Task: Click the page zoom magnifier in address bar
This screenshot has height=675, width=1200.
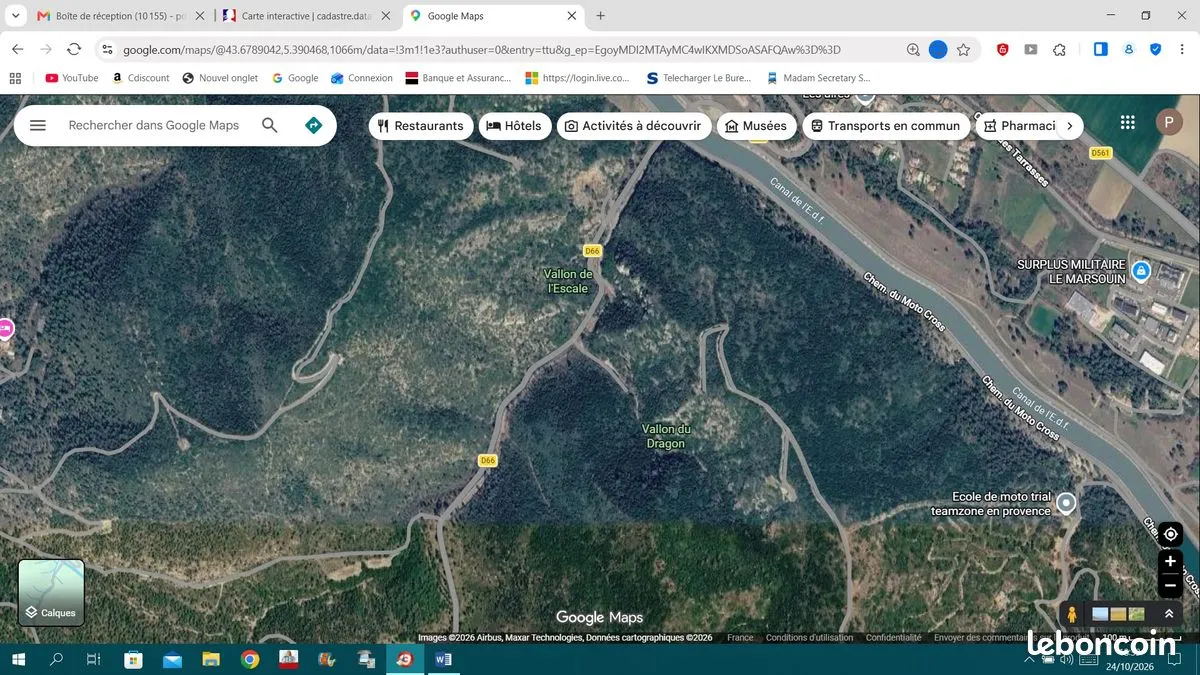Action: pyautogui.click(x=913, y=49)
